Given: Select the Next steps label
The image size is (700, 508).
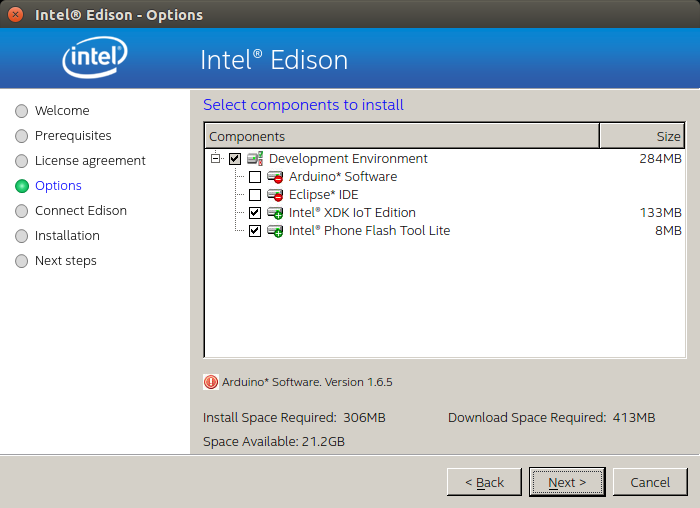Looking at the screenshot, I should tap(66, 261).
